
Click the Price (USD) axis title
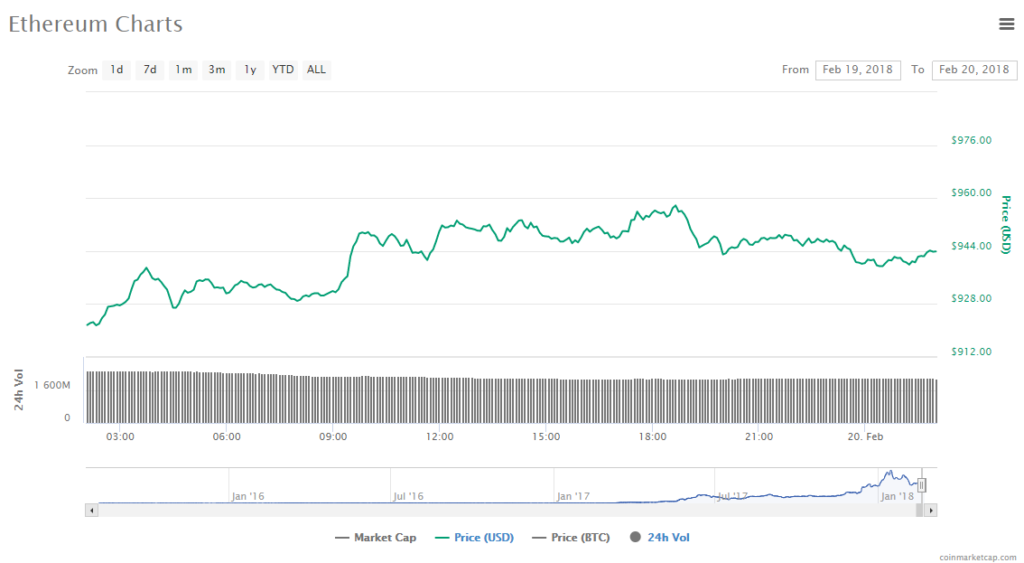coord(1006,225)
